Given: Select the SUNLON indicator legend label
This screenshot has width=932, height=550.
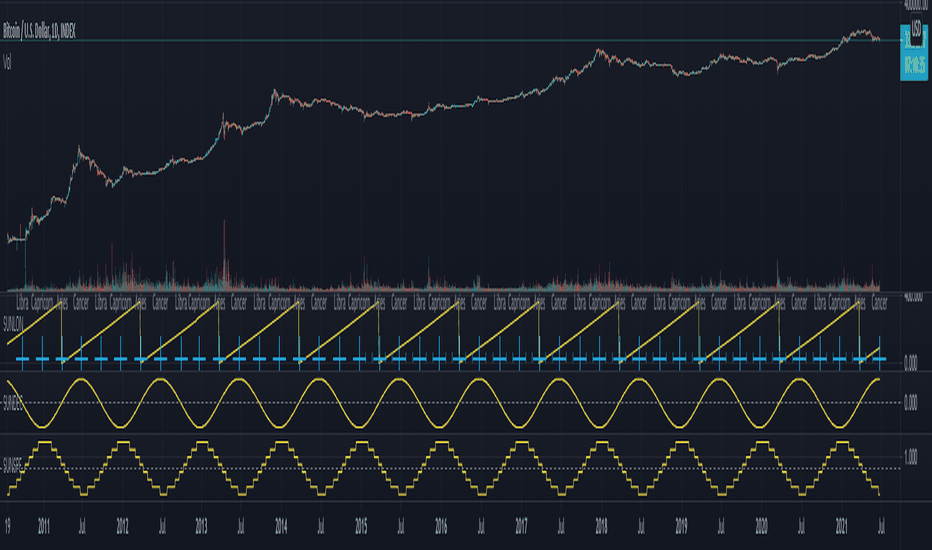Looking at the screenshot, I should tap(14, 323).
